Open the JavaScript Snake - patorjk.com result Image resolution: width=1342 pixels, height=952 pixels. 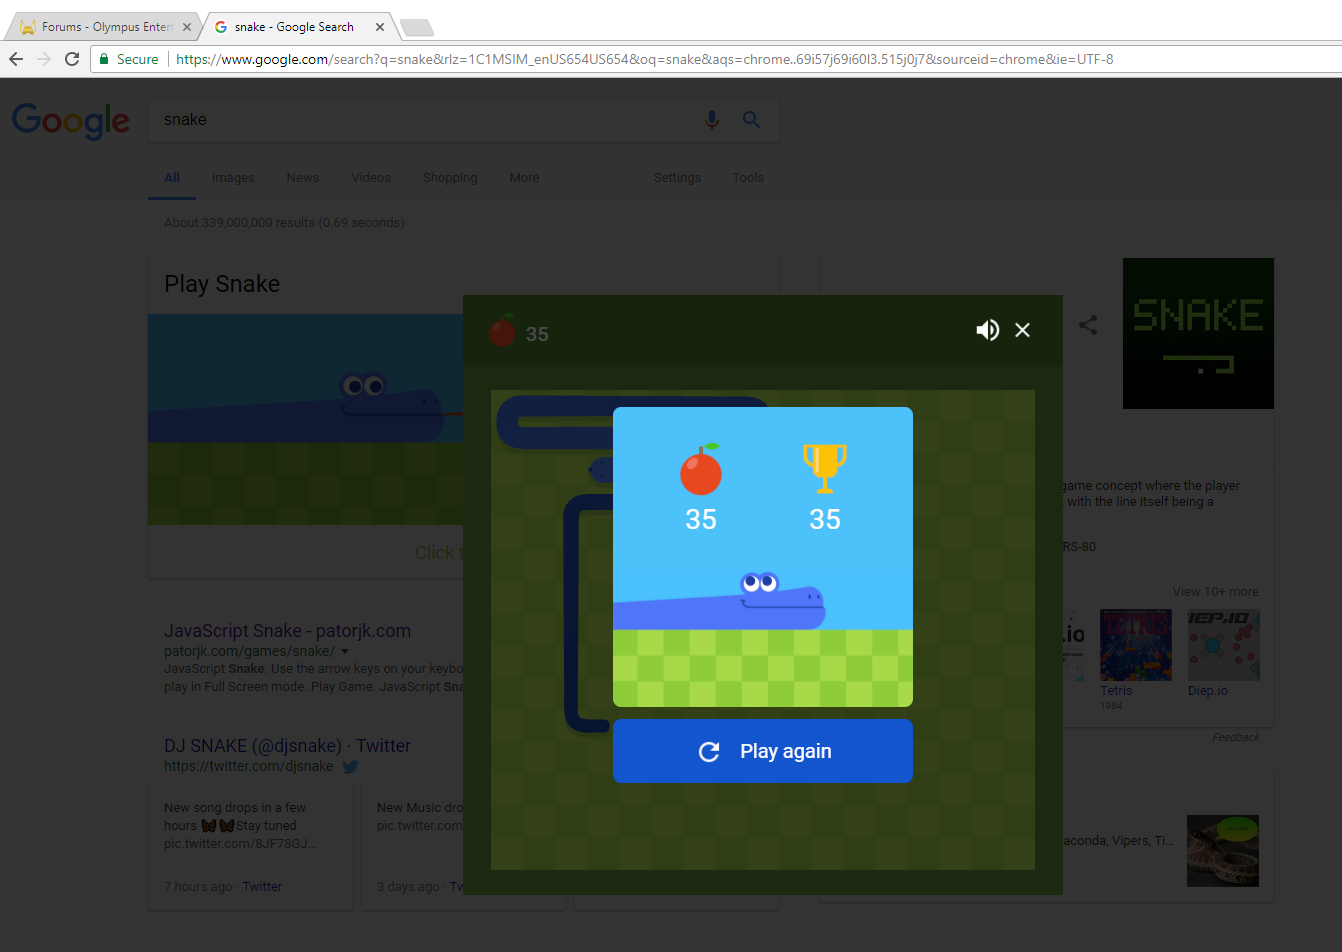(287, 631)
